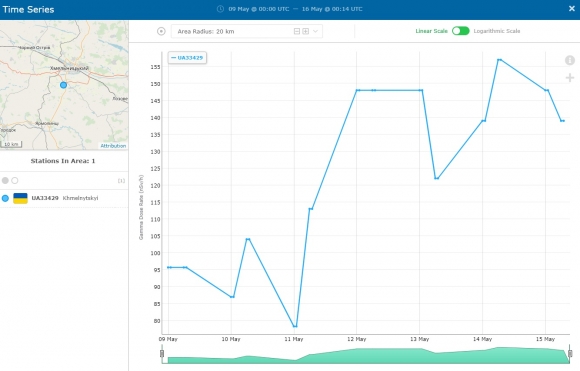Toggle the UA33429 station blue dot

5,198
